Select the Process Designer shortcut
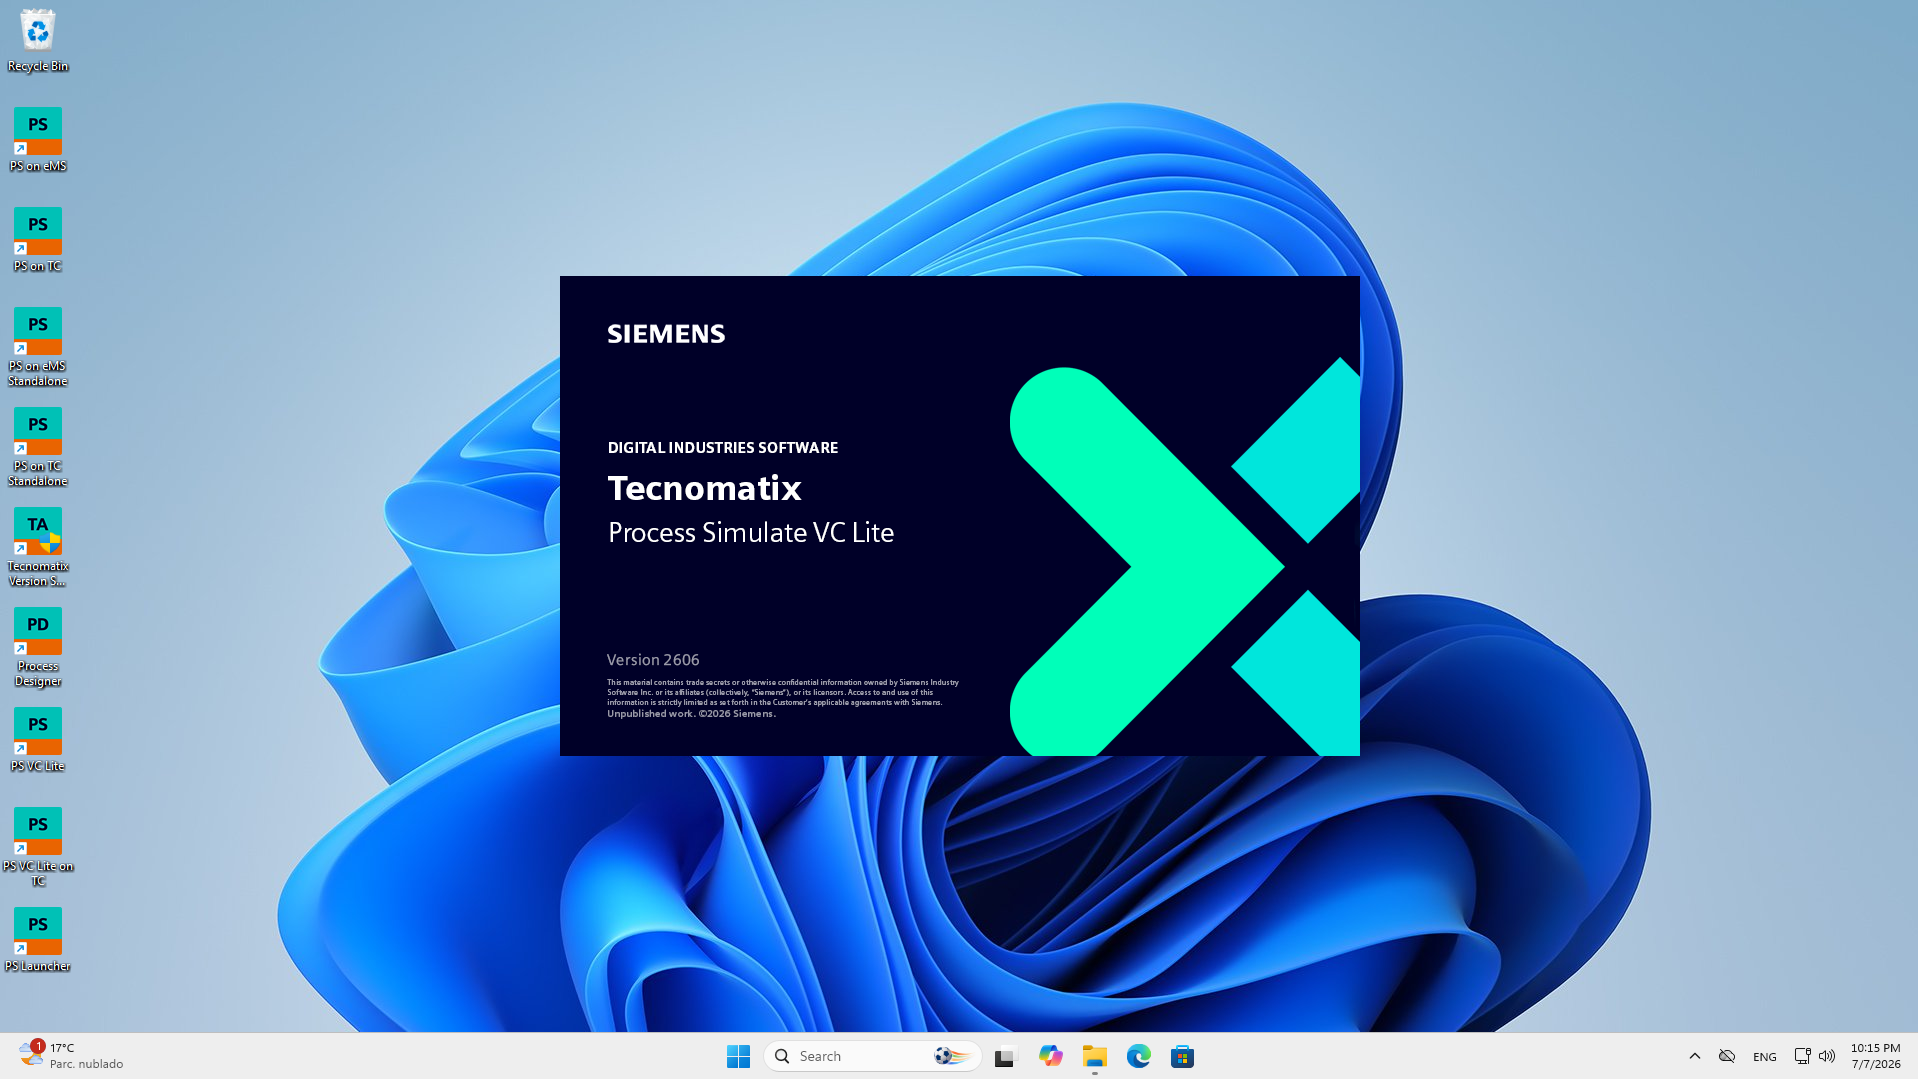Viewport: 1918px width, 1079px height. tap(38, 647)
